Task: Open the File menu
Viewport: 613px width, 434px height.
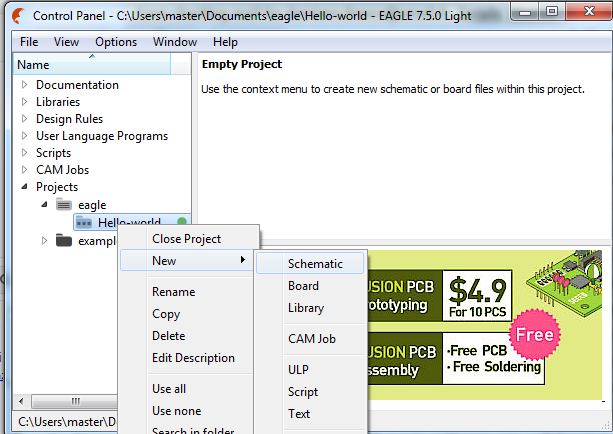Action: (x=29, y=42)
